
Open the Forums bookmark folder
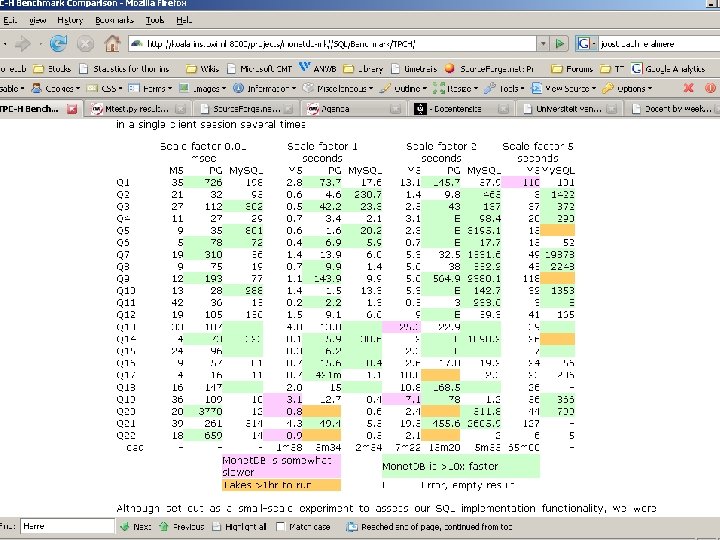tap(572, 69)
